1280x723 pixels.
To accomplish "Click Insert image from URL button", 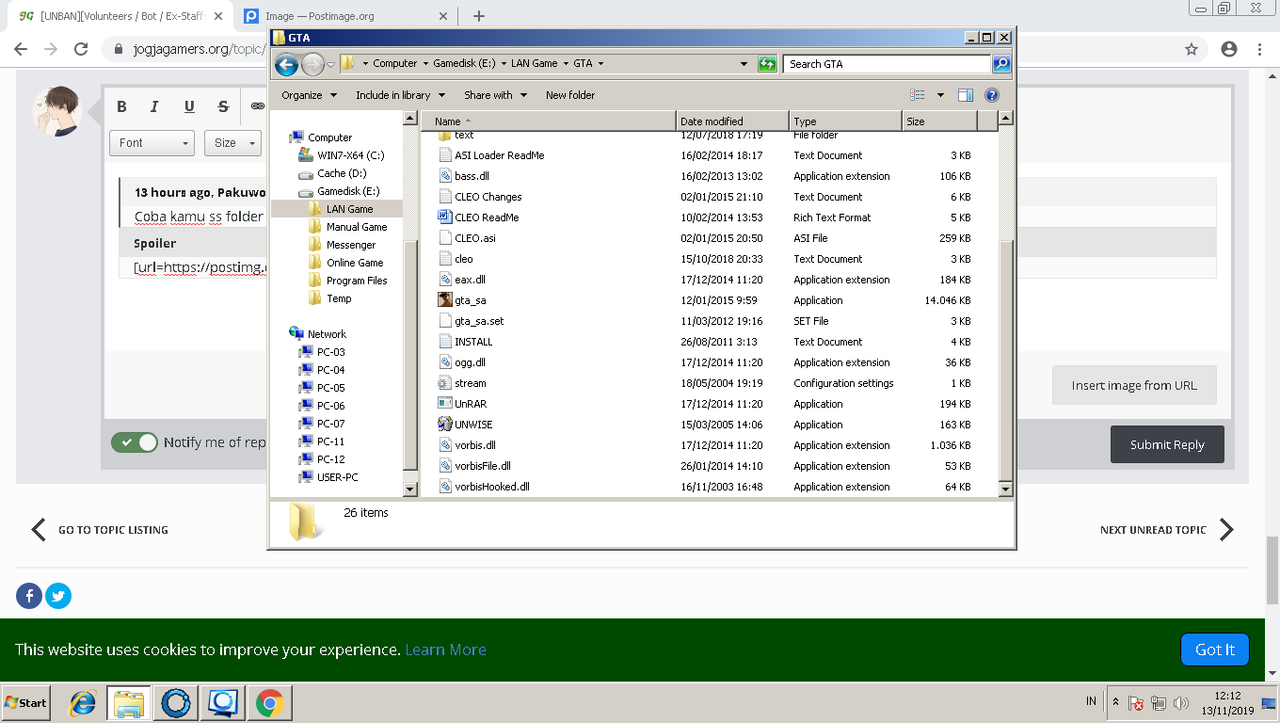I will pos(1134,385).
